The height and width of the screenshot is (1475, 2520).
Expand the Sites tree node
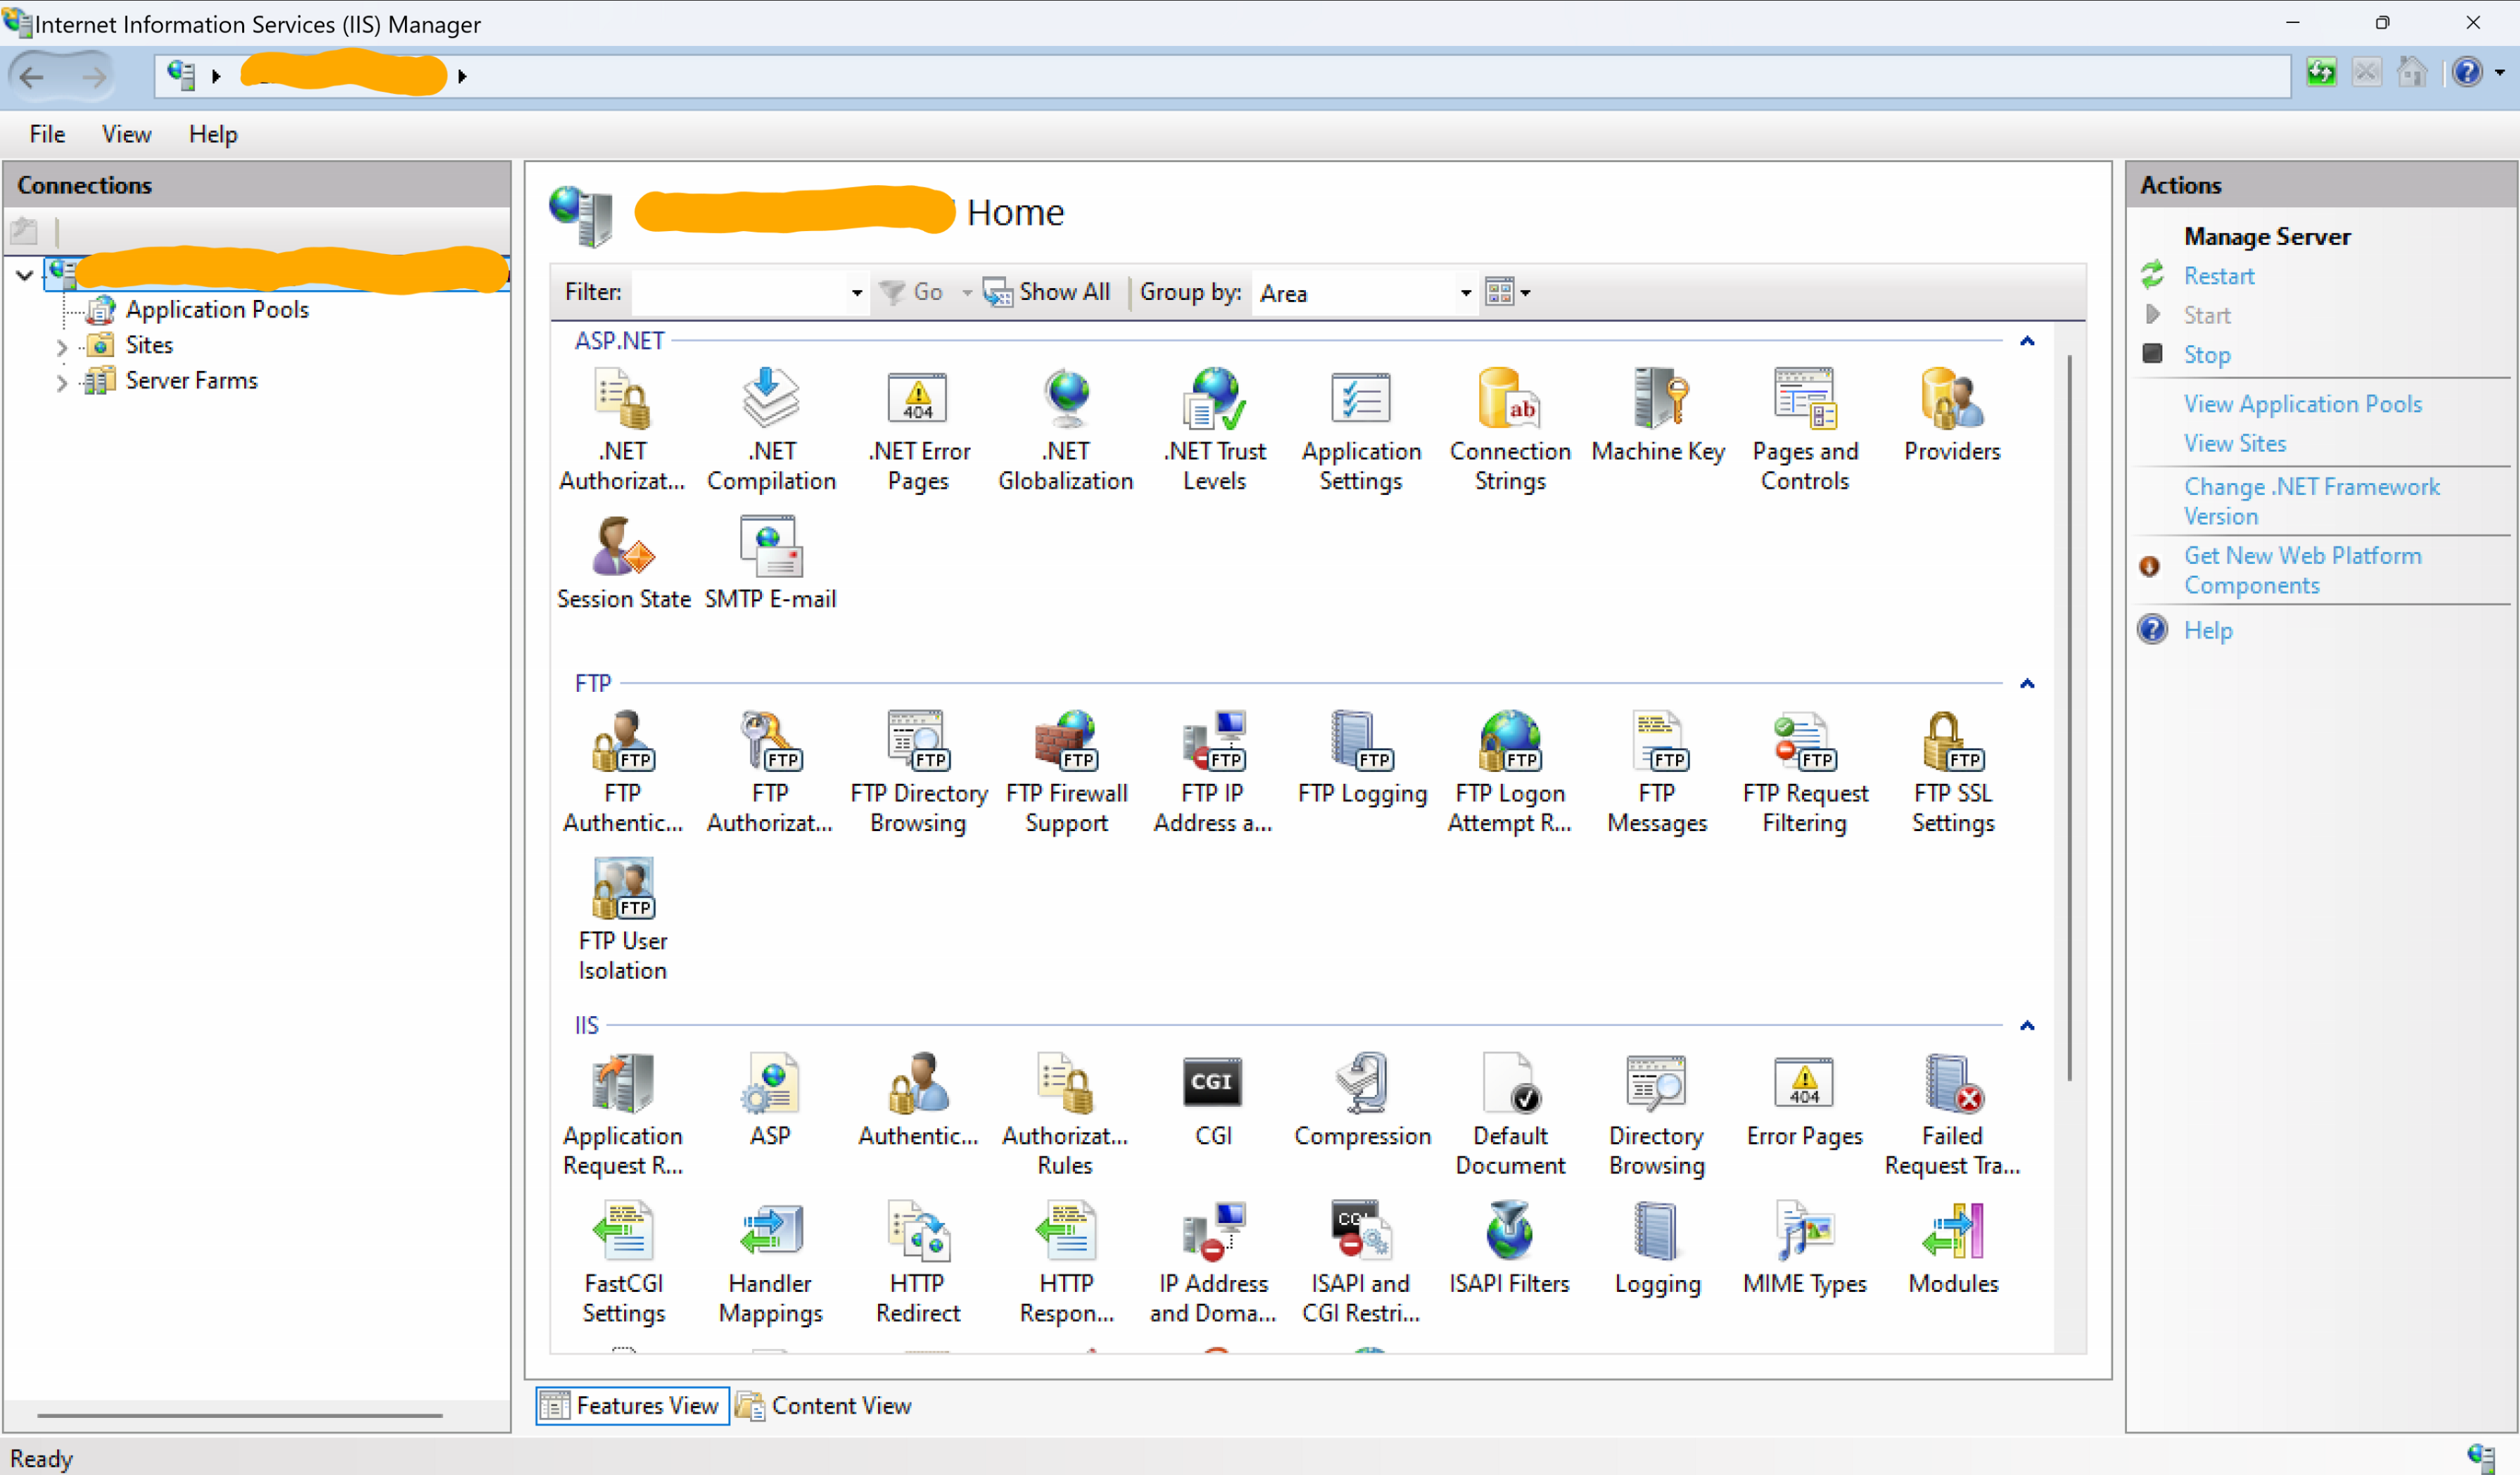[x=62, y=347]
